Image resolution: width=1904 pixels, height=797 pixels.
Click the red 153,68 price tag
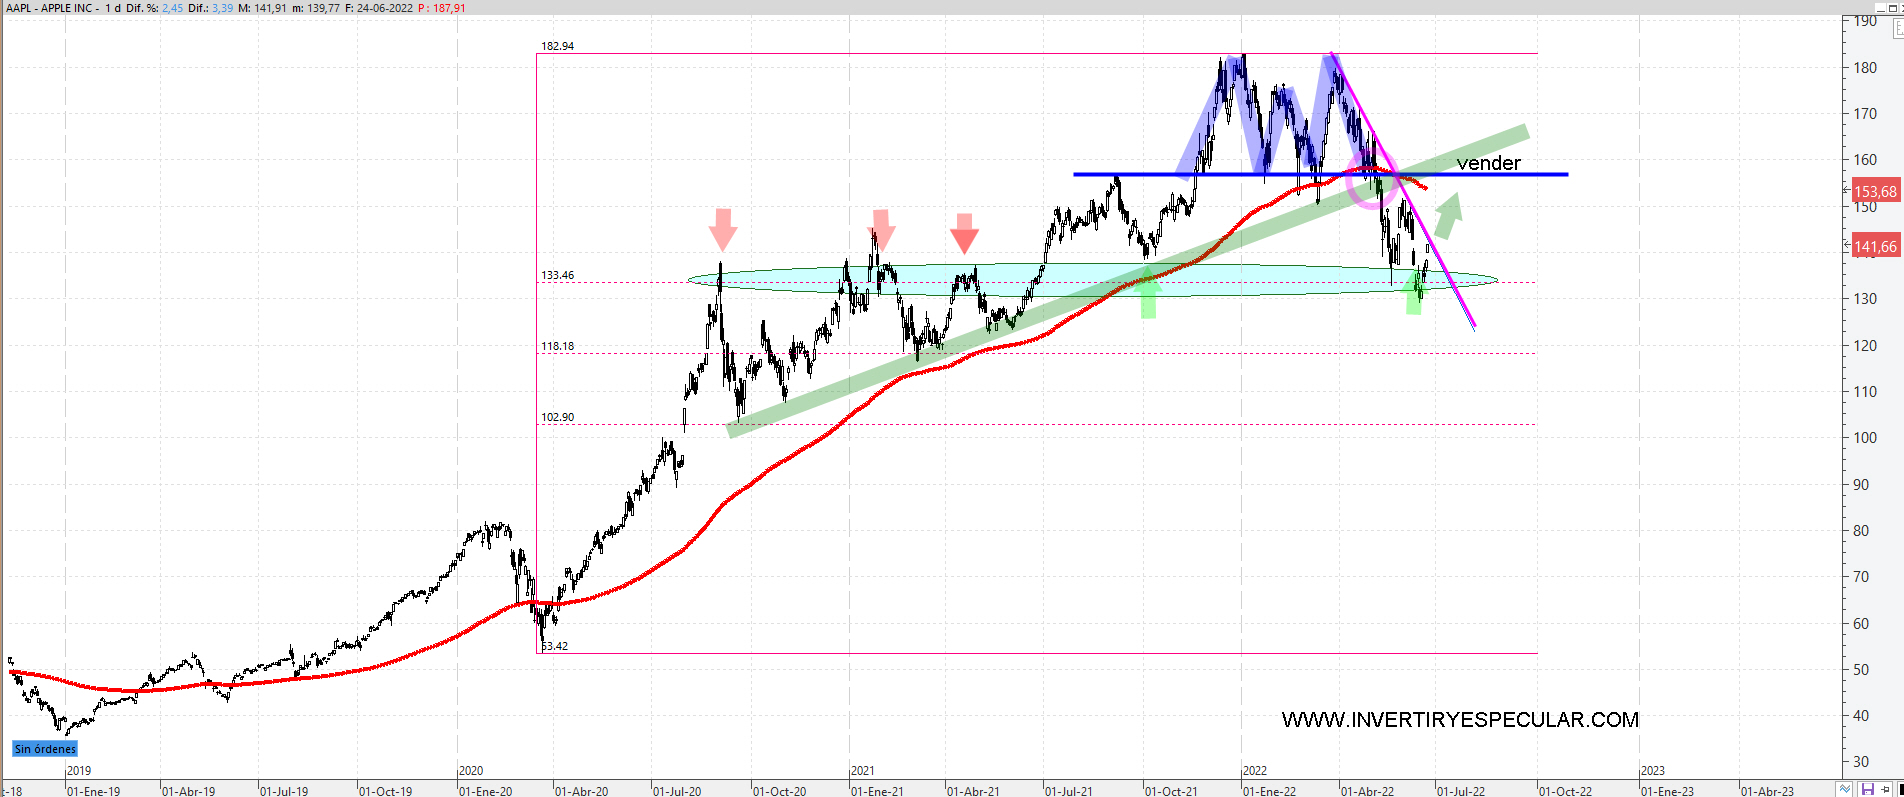point(1875,191)
